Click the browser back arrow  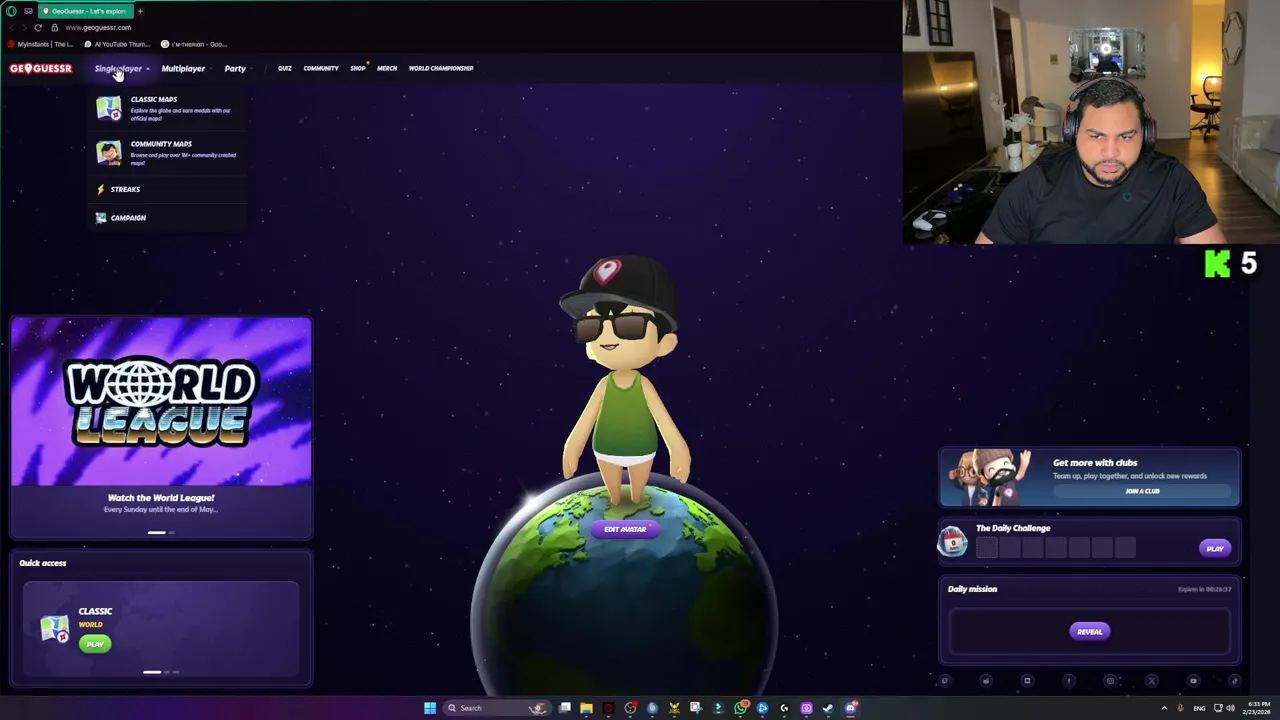pos(11,27)
